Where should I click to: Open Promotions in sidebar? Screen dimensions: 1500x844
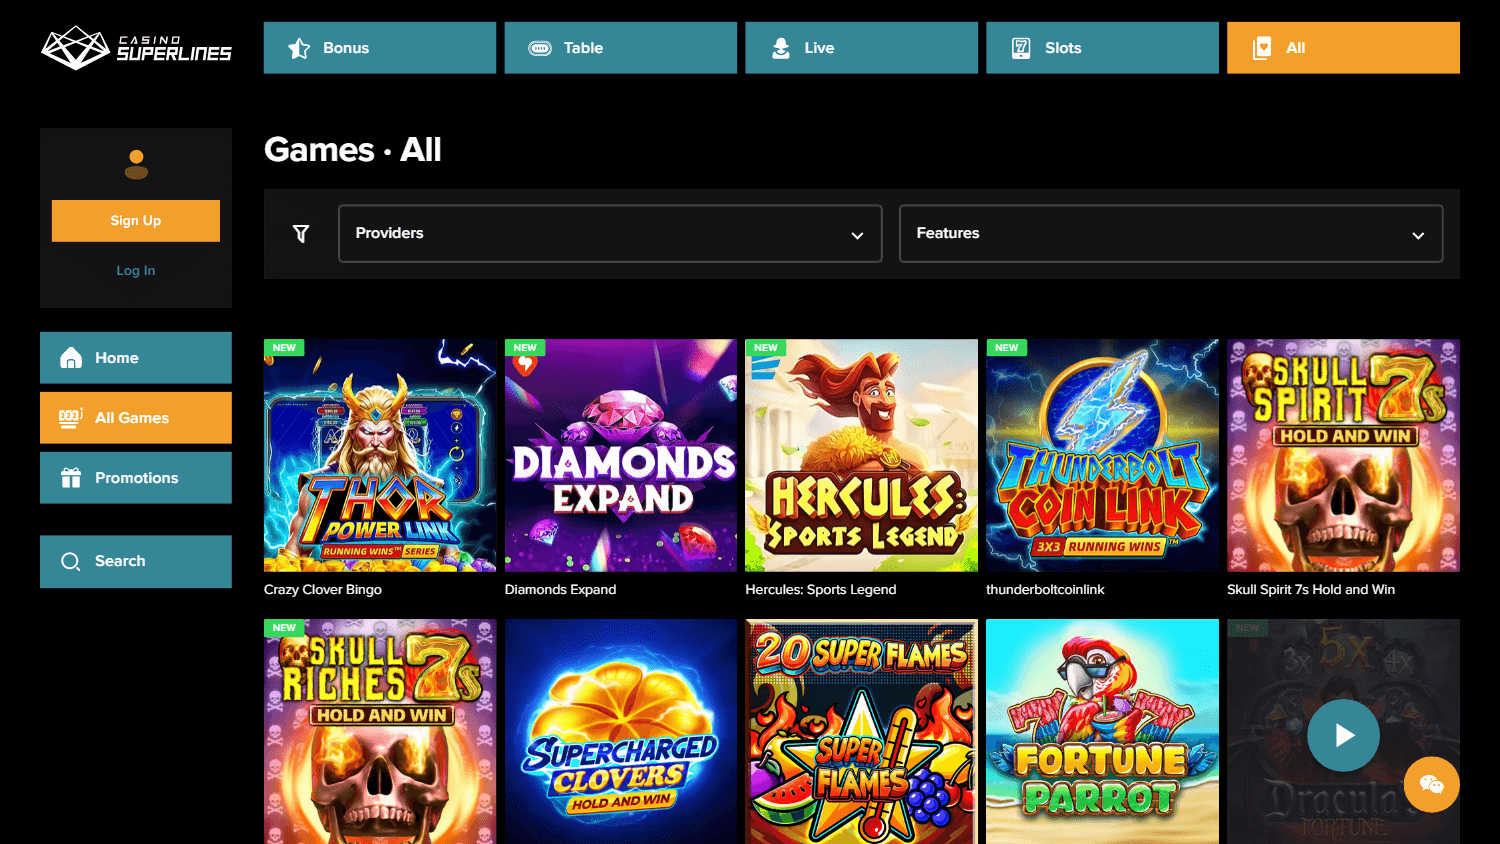point(136,478)
